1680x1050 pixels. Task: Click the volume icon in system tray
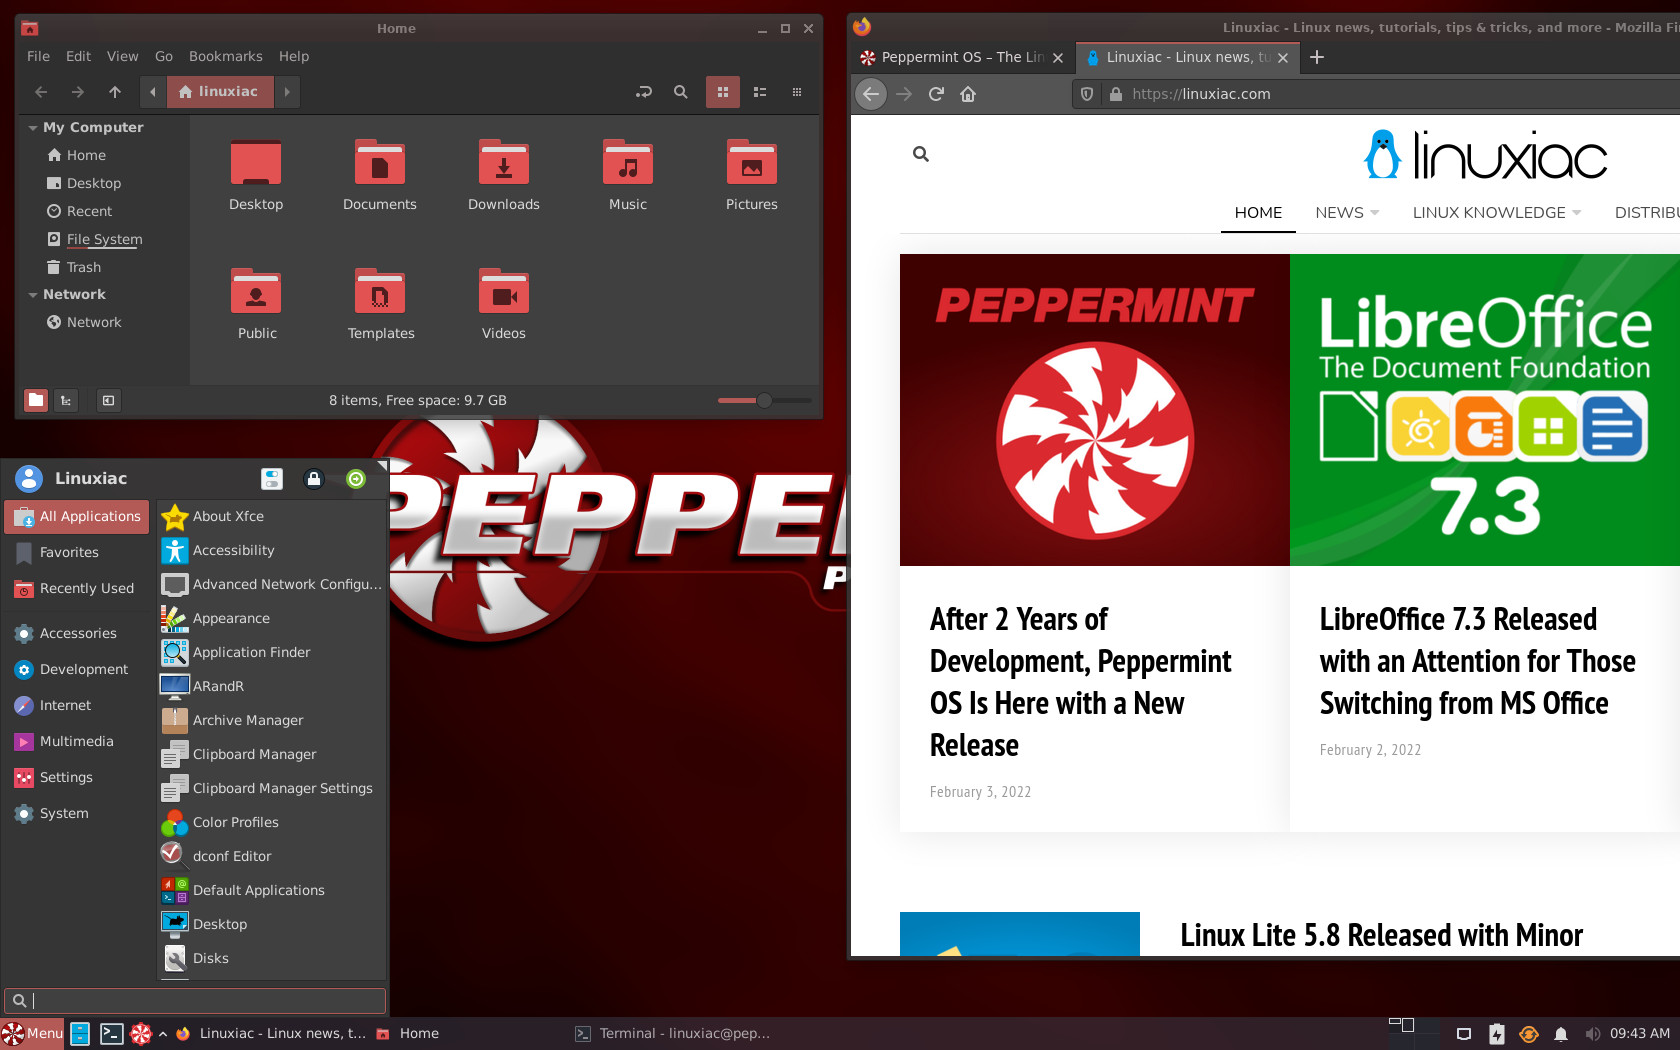(1592, 1034)
